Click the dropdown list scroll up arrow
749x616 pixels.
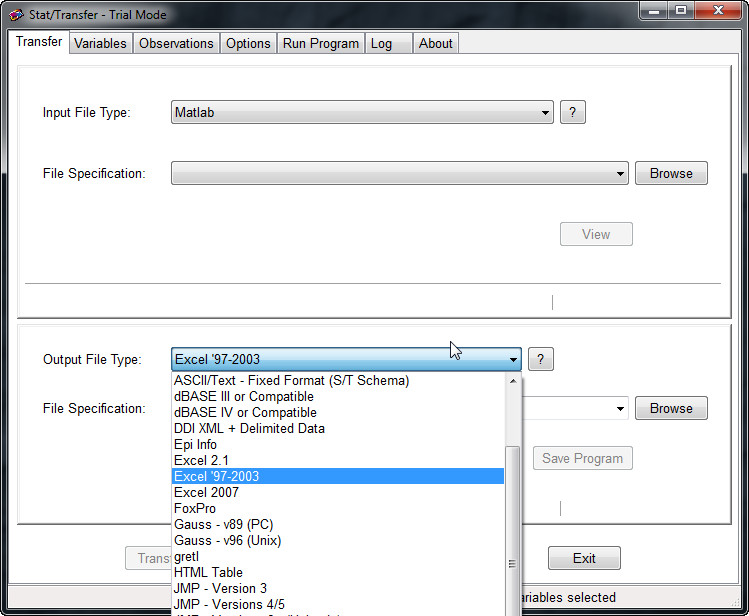click(x=513, y=381)
